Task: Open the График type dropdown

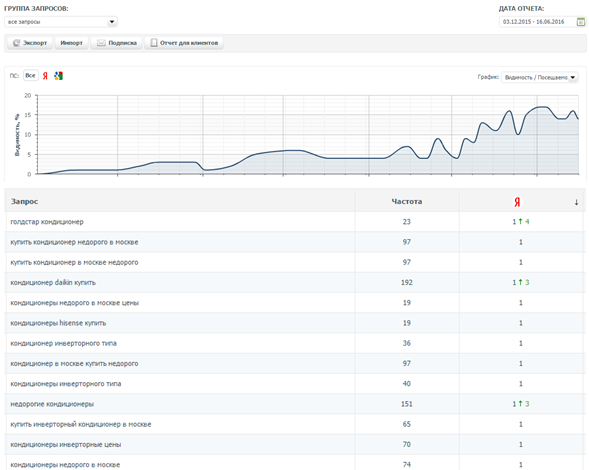Action: (x=540, y=77)
